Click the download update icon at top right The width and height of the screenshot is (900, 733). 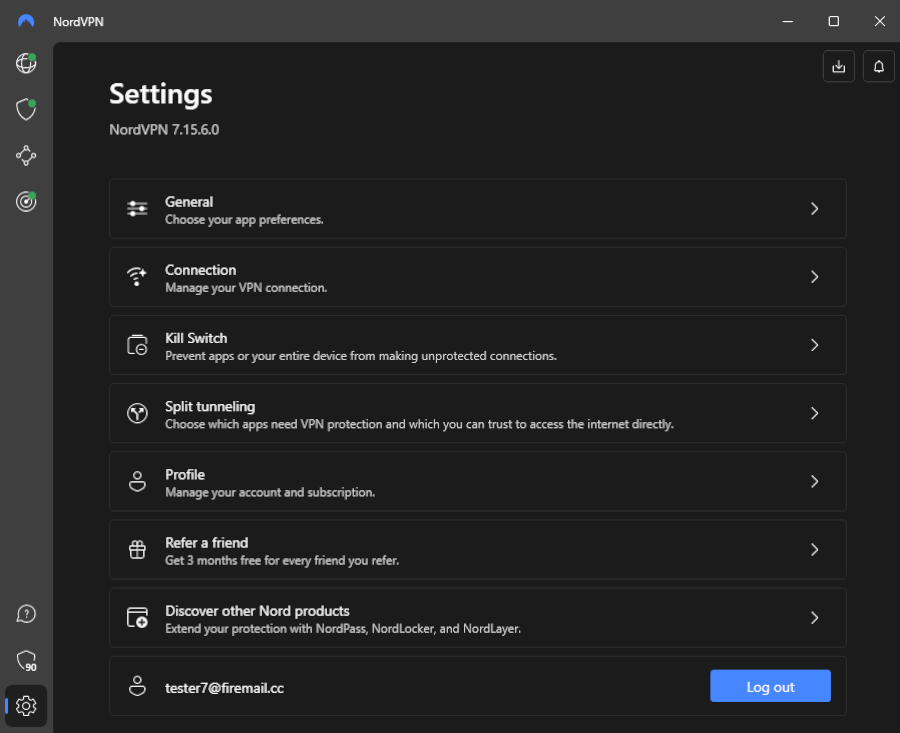839,67
